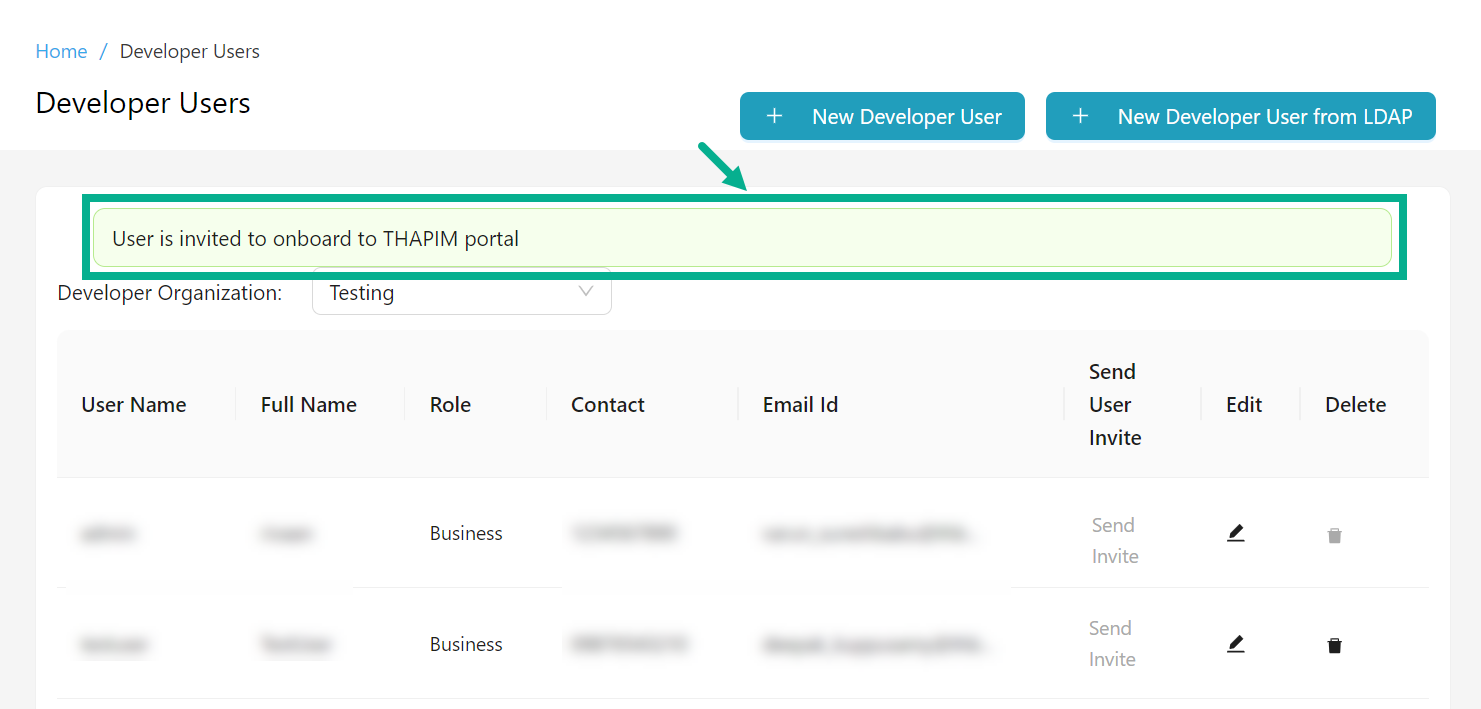Select the User Name column header
Image resolution: width=1481 pixels, height=709 pixels.
point(134,405)
